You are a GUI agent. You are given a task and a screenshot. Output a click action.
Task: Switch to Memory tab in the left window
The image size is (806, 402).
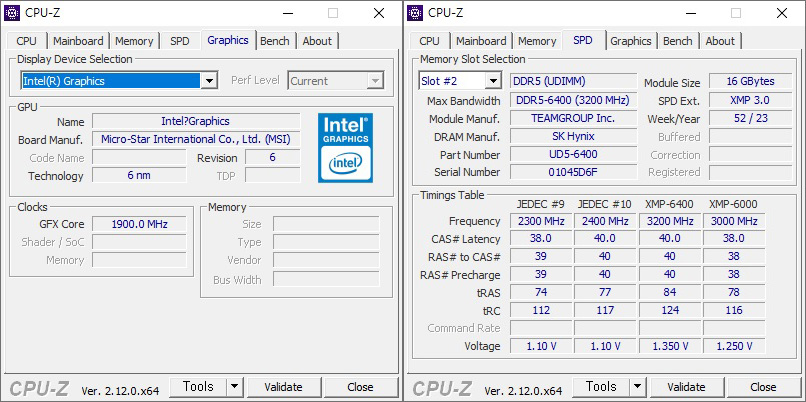point(134,41)
